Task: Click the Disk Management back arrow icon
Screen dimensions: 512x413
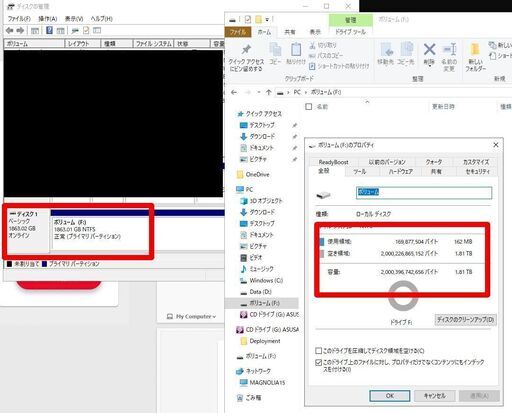Action: (x=10, y=31)
